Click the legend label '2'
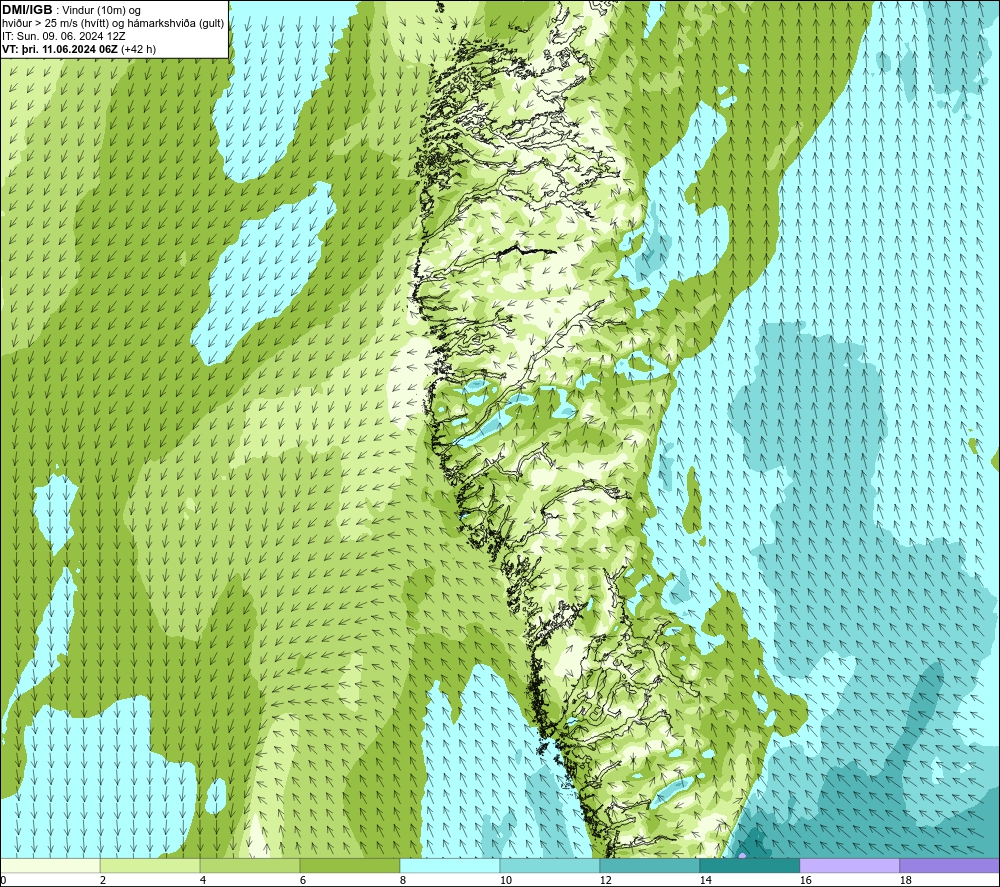Viewport: 1000px width, 887px height. click(x=103, y=881)
